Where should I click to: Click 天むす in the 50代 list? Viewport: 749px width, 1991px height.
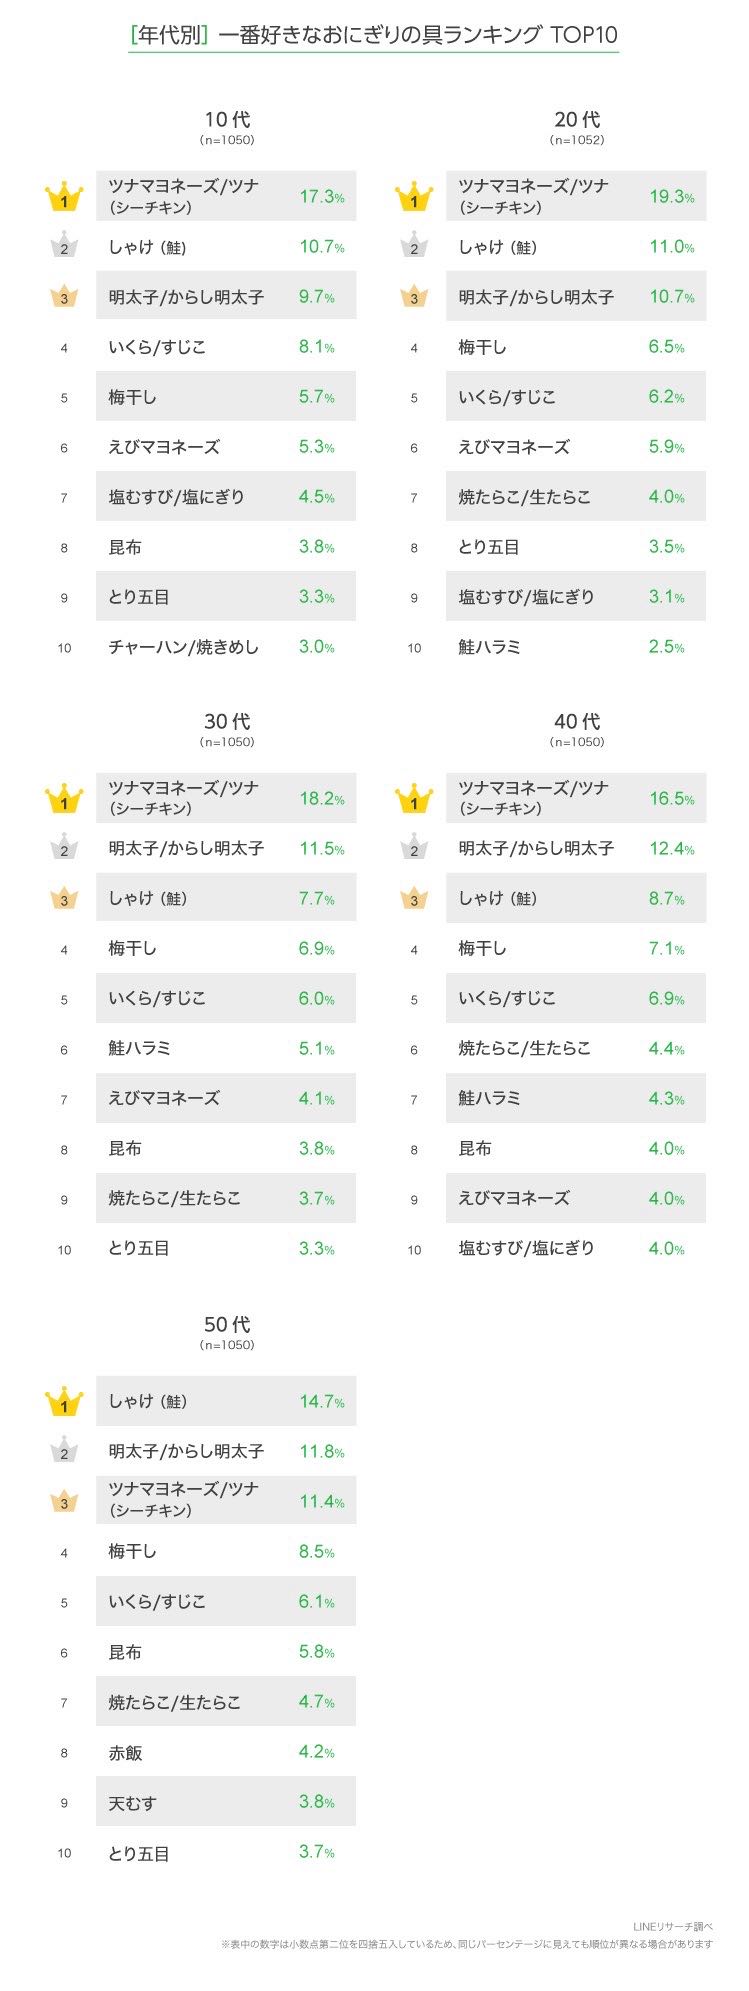click(132, 1803)
